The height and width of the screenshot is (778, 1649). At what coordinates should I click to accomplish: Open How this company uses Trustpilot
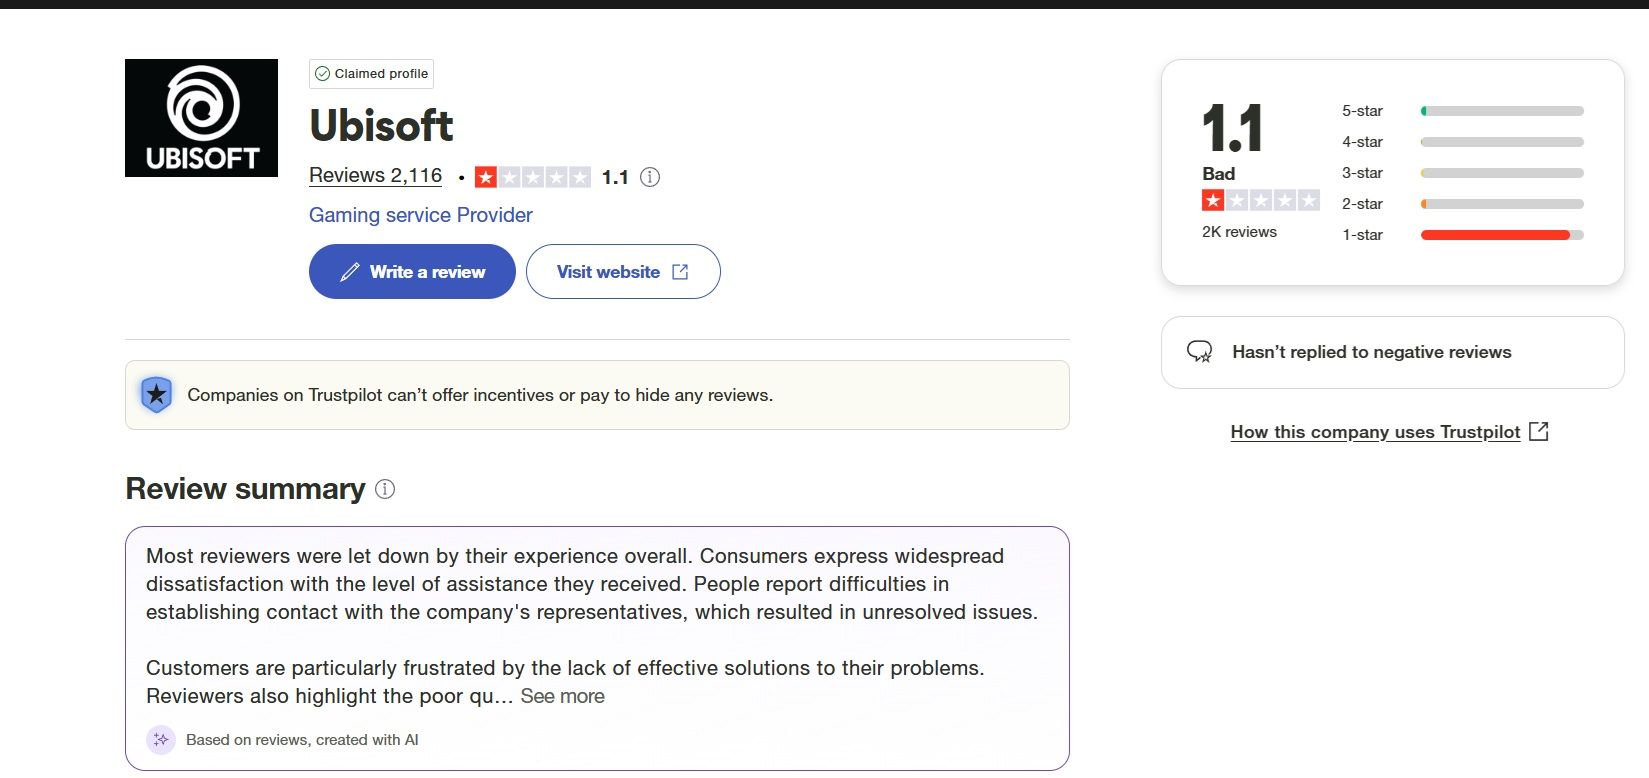click(x=1375, y=432)
